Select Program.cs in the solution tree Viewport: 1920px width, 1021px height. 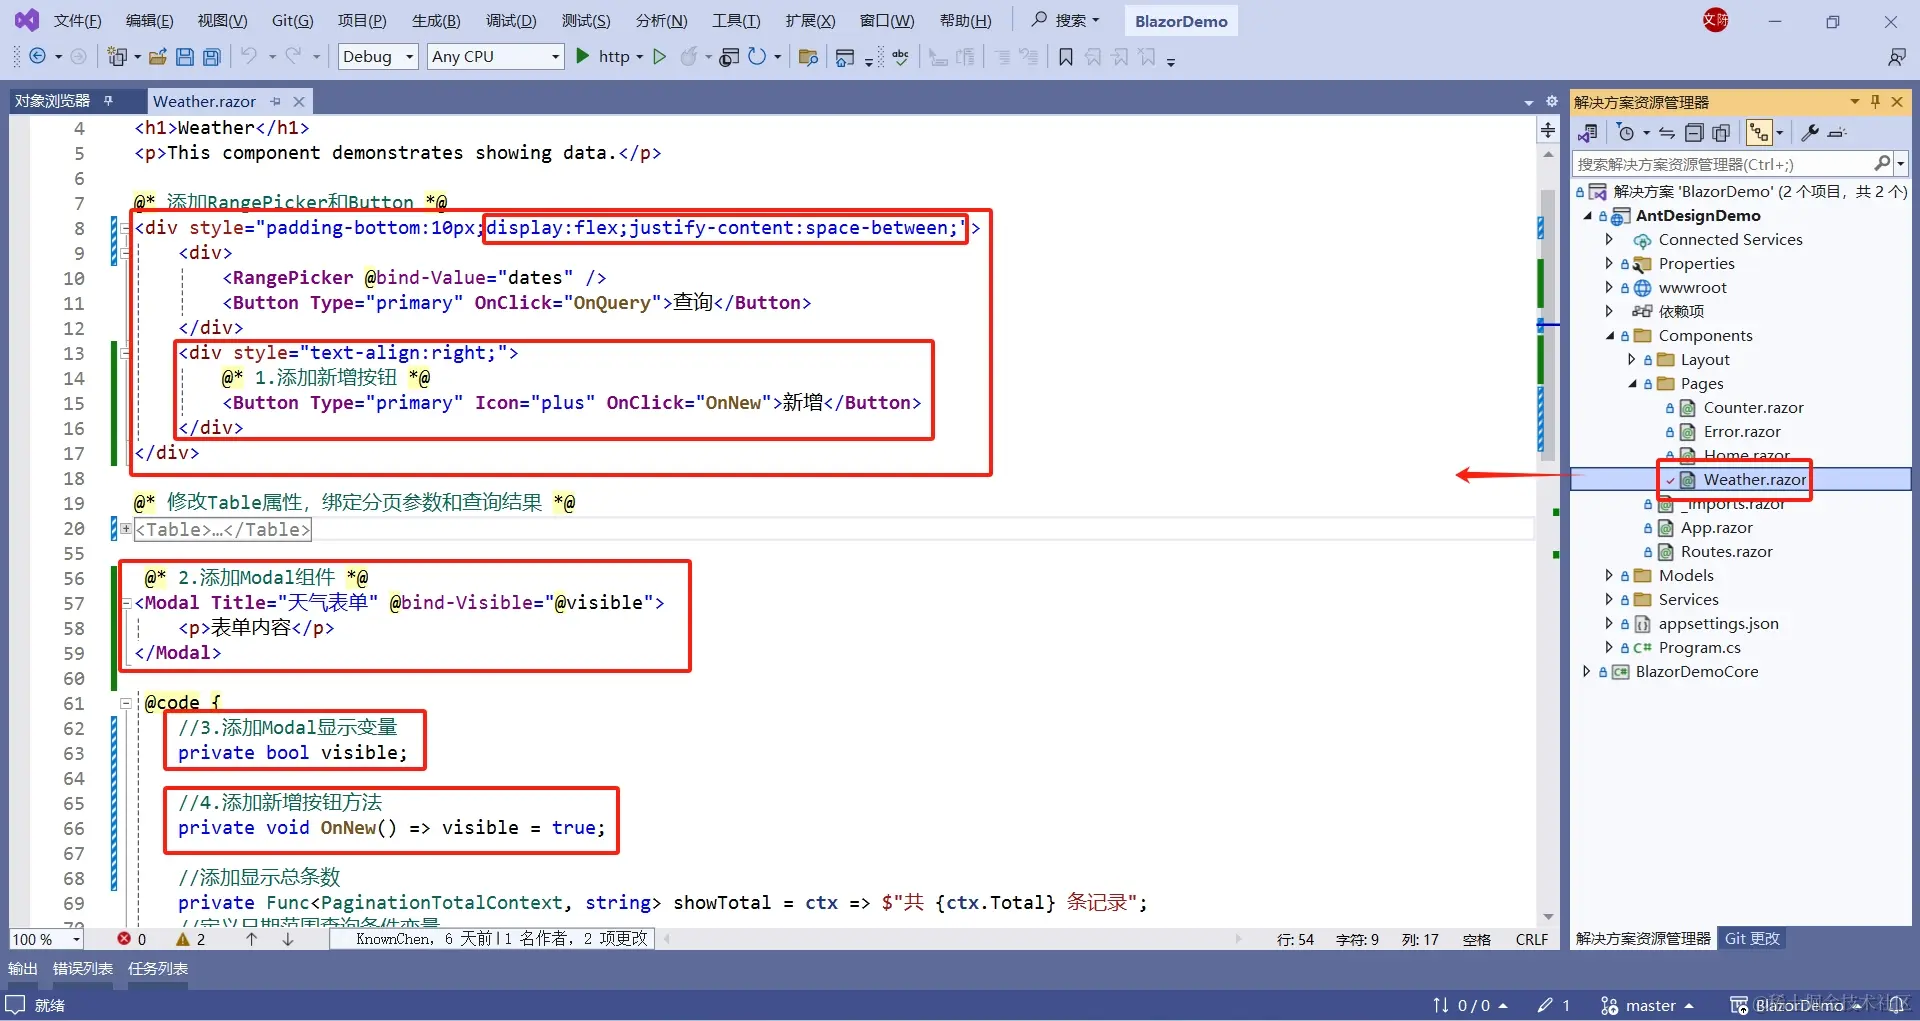[1699, 648]
